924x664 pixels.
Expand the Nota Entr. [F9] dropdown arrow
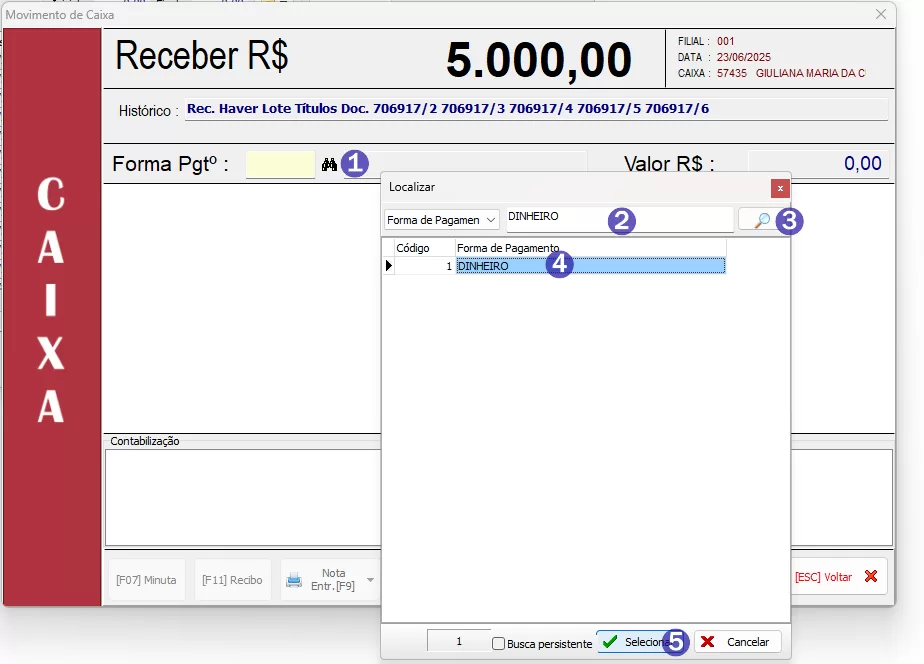click(370, 580)
